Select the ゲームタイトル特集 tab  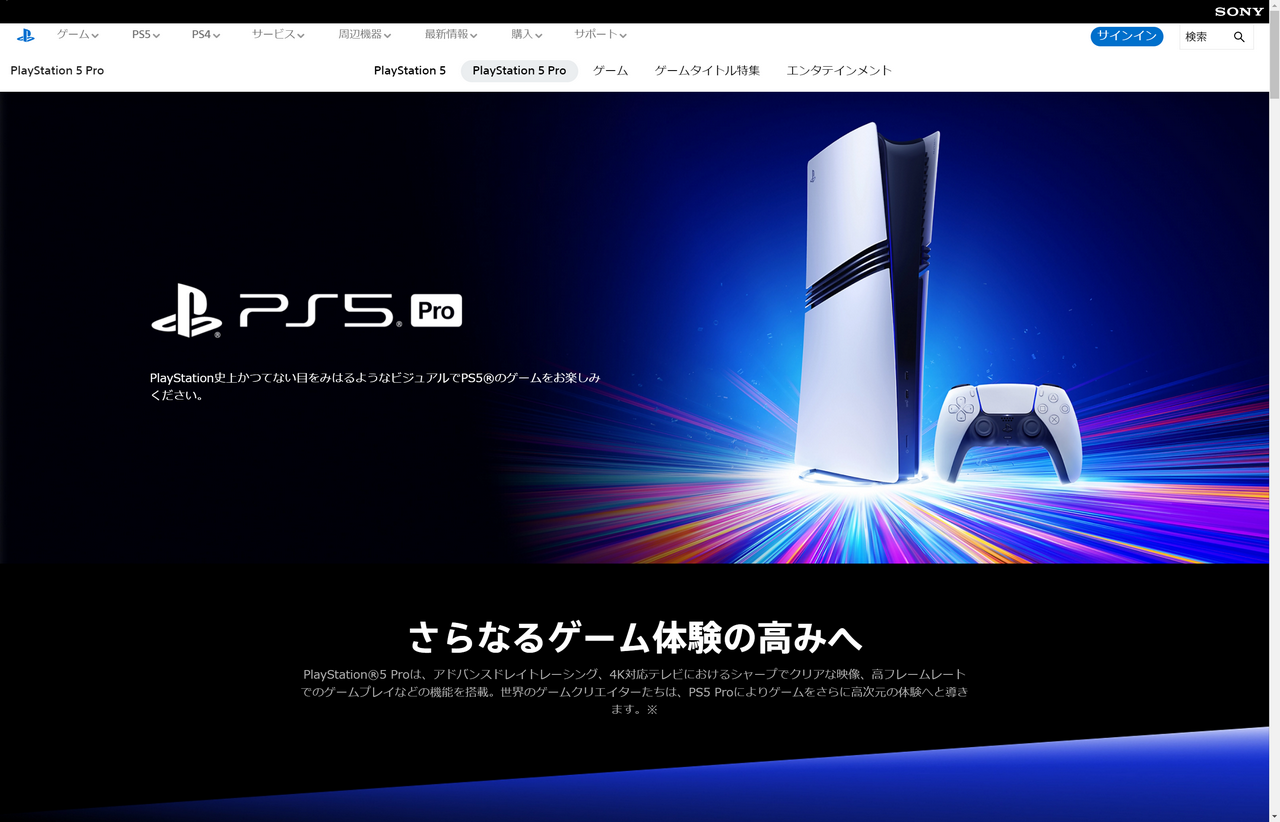pyautogui.click(x=706, y=70)
